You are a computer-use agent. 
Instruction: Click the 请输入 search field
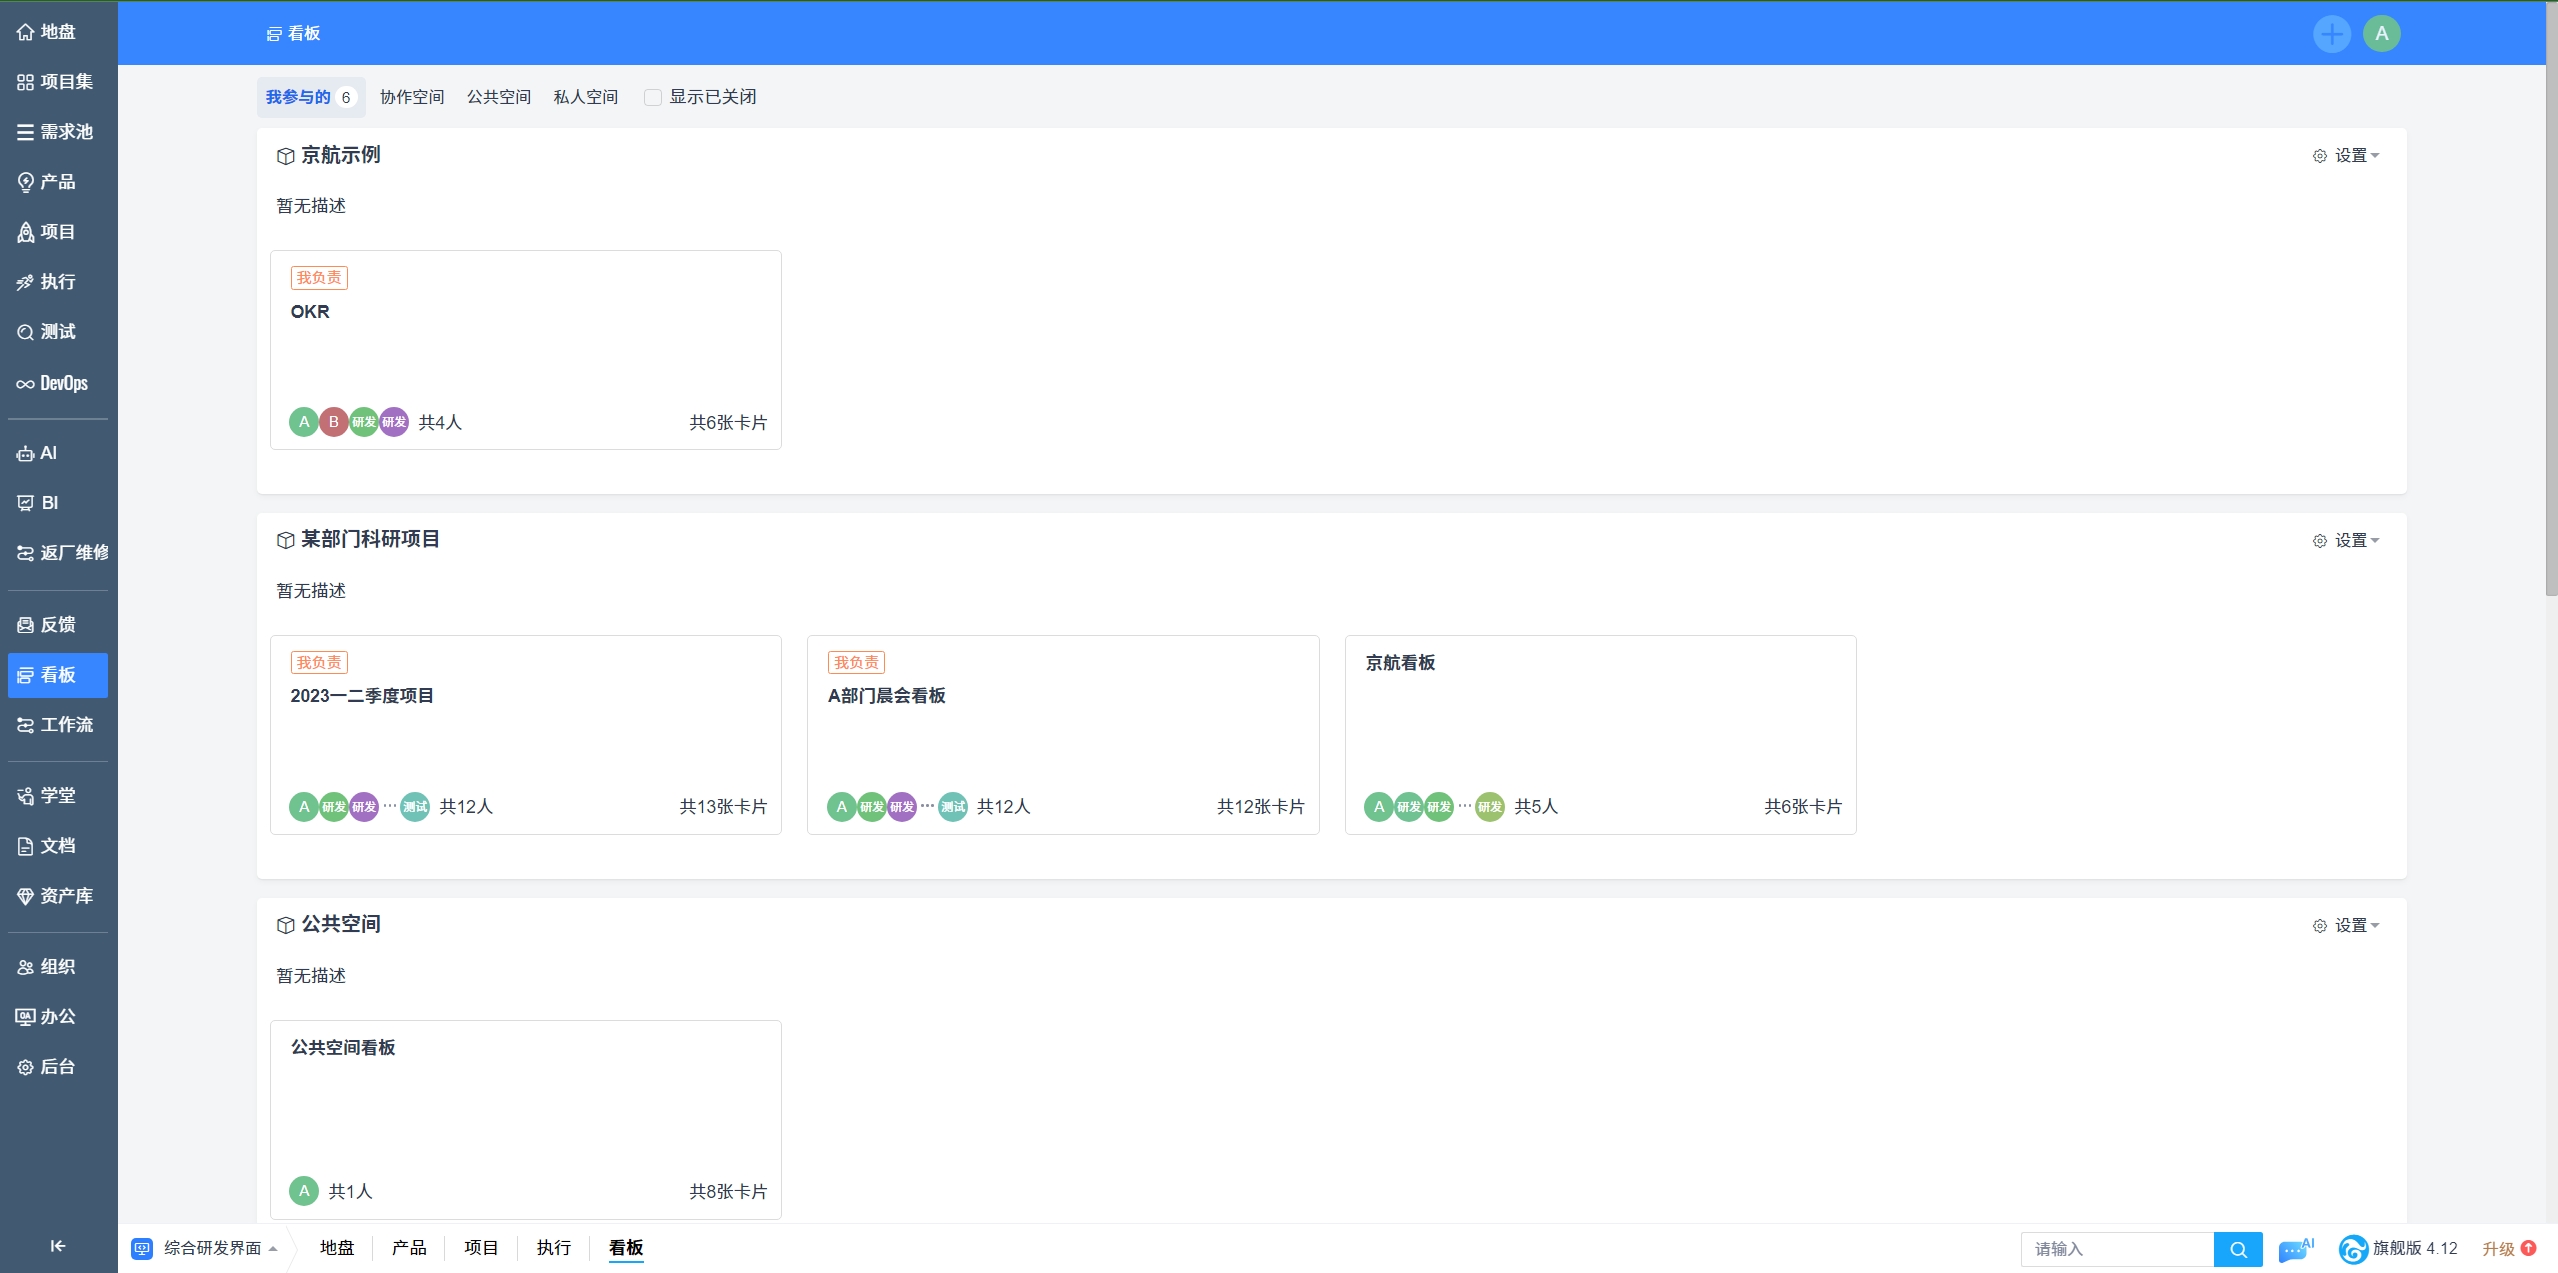[x=2116, y=1249]
